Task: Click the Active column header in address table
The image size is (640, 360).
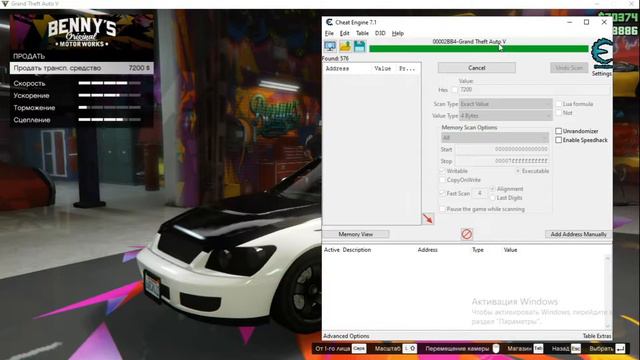Action: tap(332, 250)
